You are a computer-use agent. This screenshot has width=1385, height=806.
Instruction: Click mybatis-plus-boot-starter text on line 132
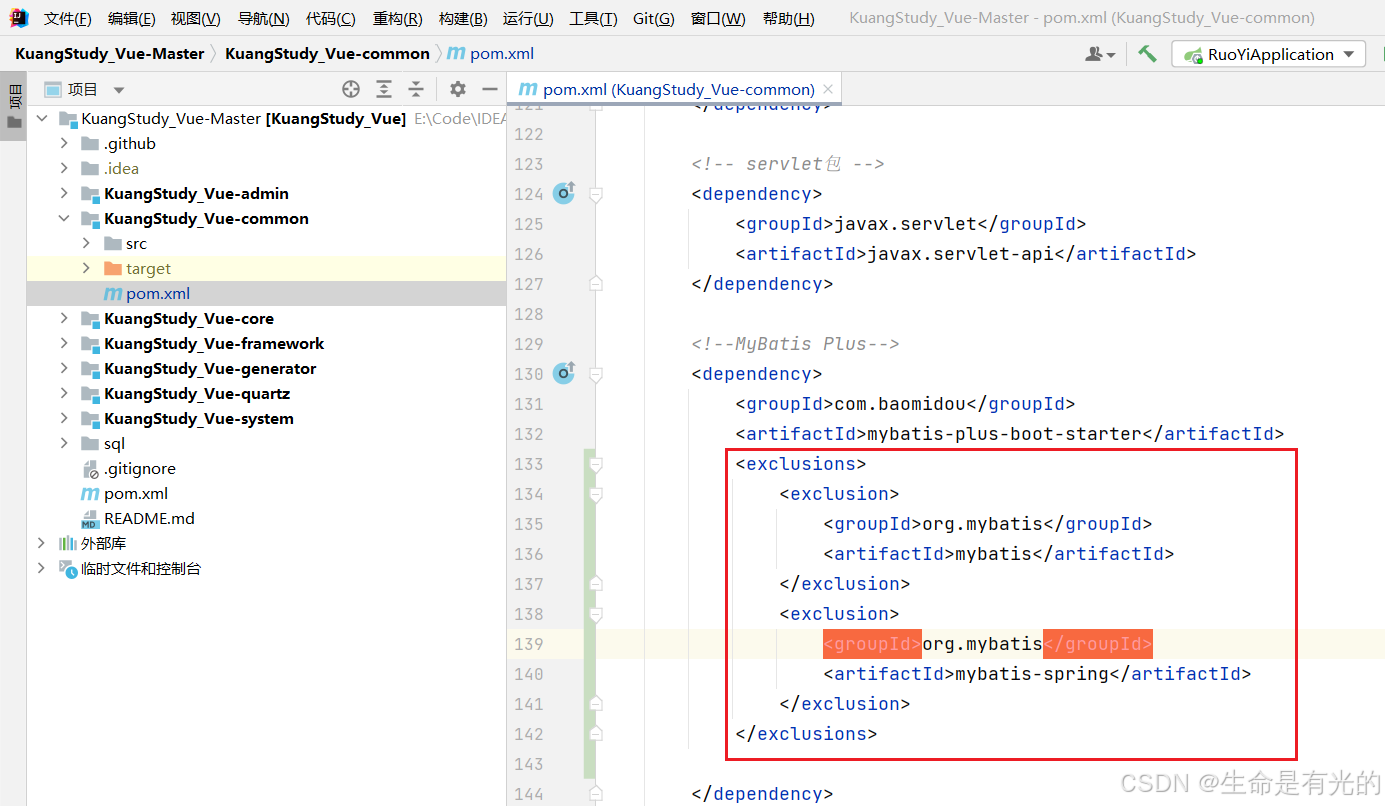pyautogui.click(x=1004, y=434)
